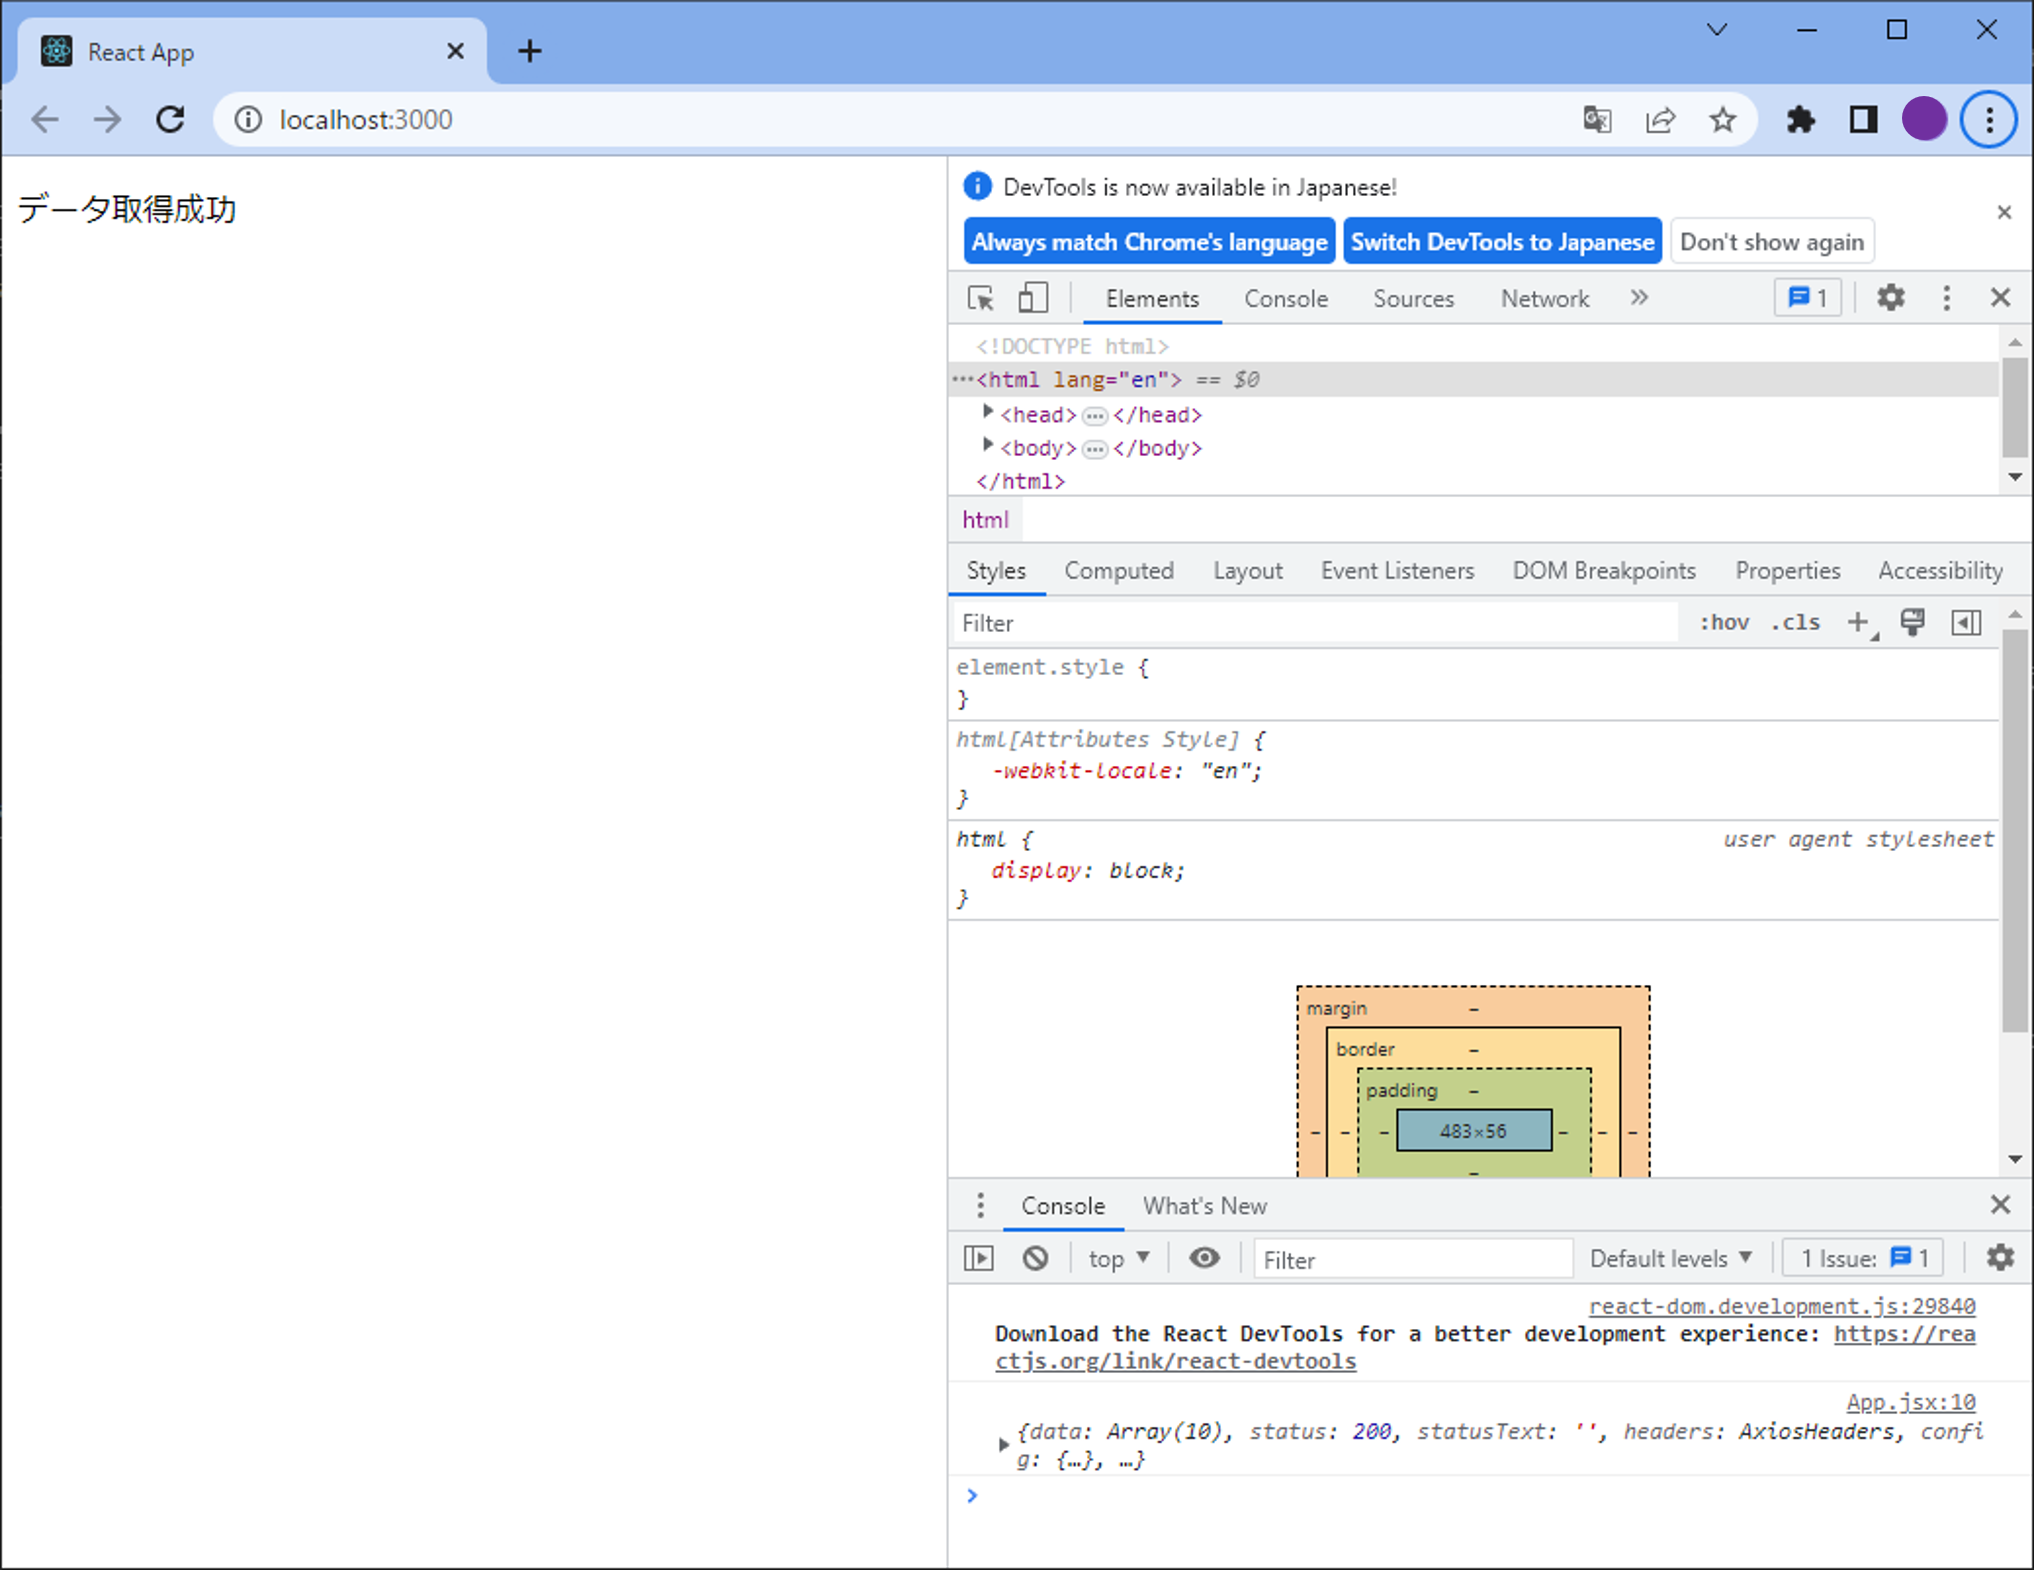Open the Accessibility tab
The image size is (2034, 1570).
pyautogui.click(x=1940, y=571)
